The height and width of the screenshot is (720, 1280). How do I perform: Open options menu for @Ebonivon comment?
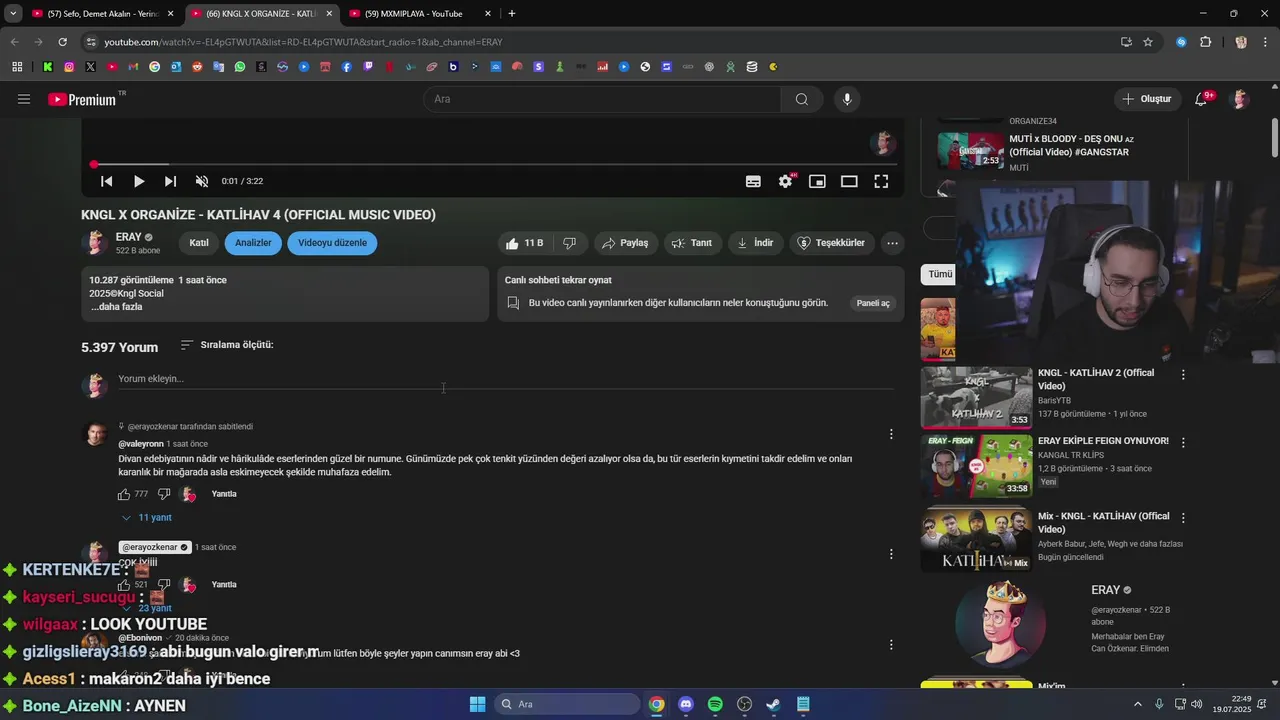coord(891,645)
